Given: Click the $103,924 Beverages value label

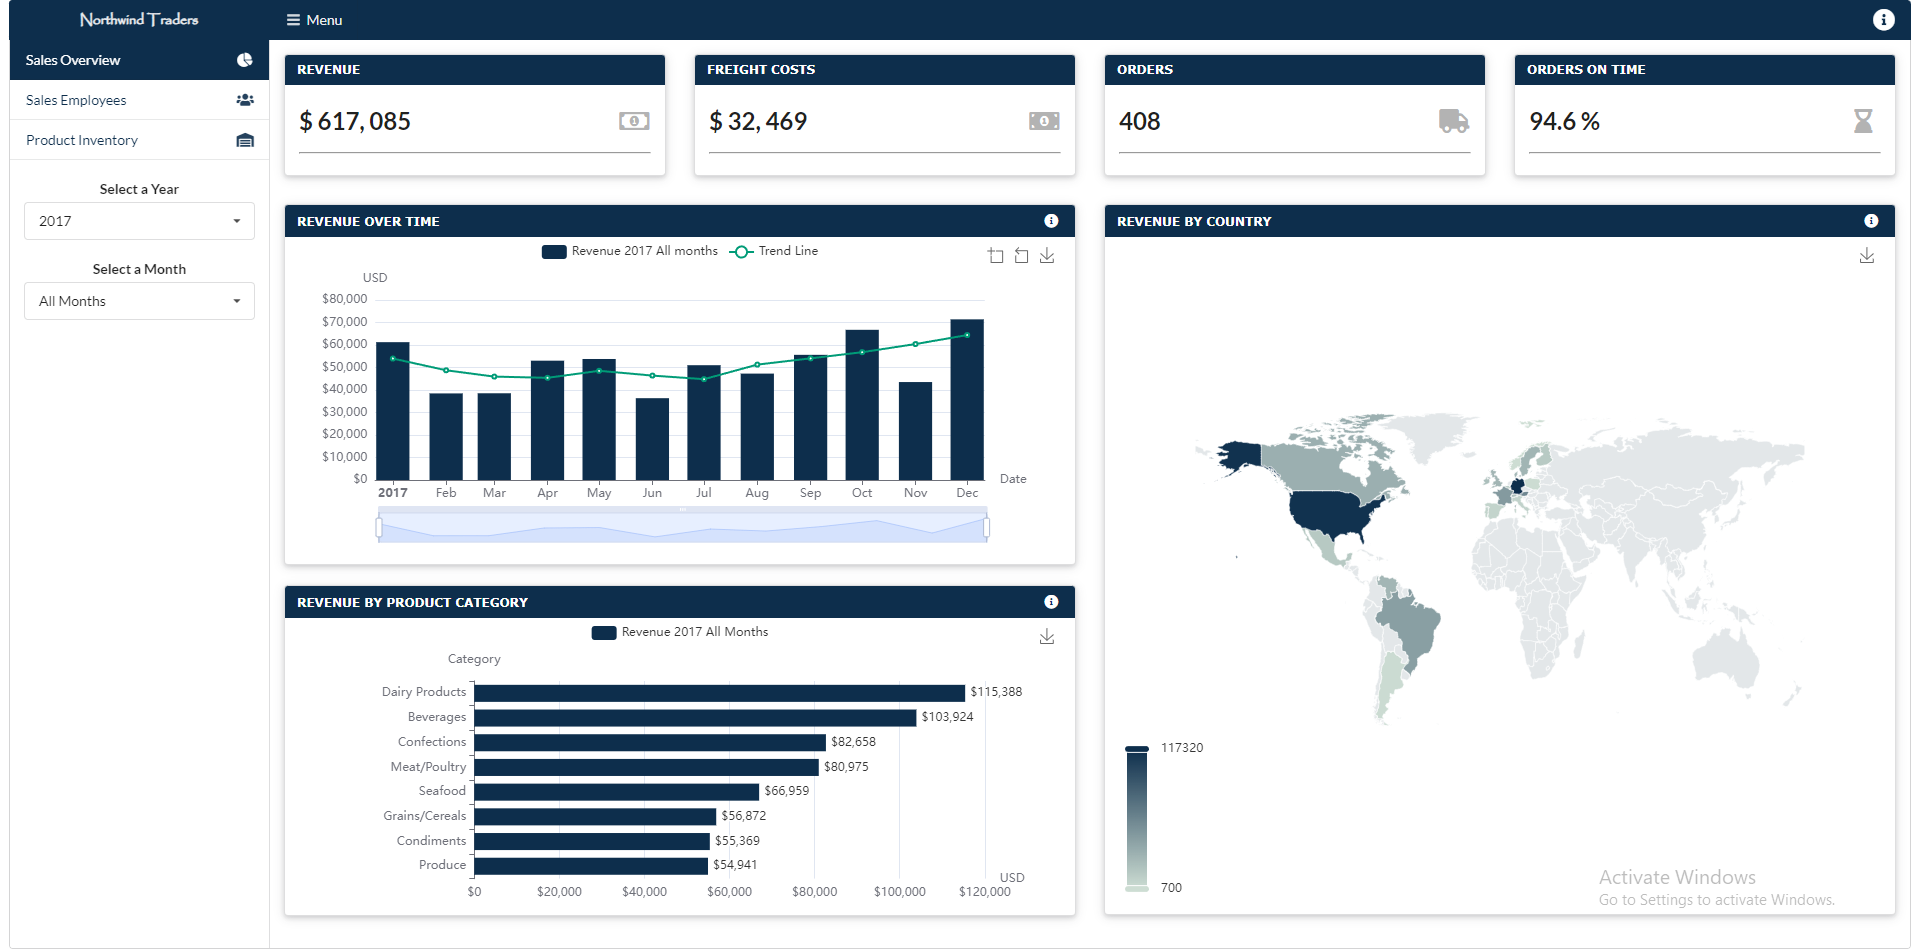Looking at the screenshot, I should (x=947, y=717).
